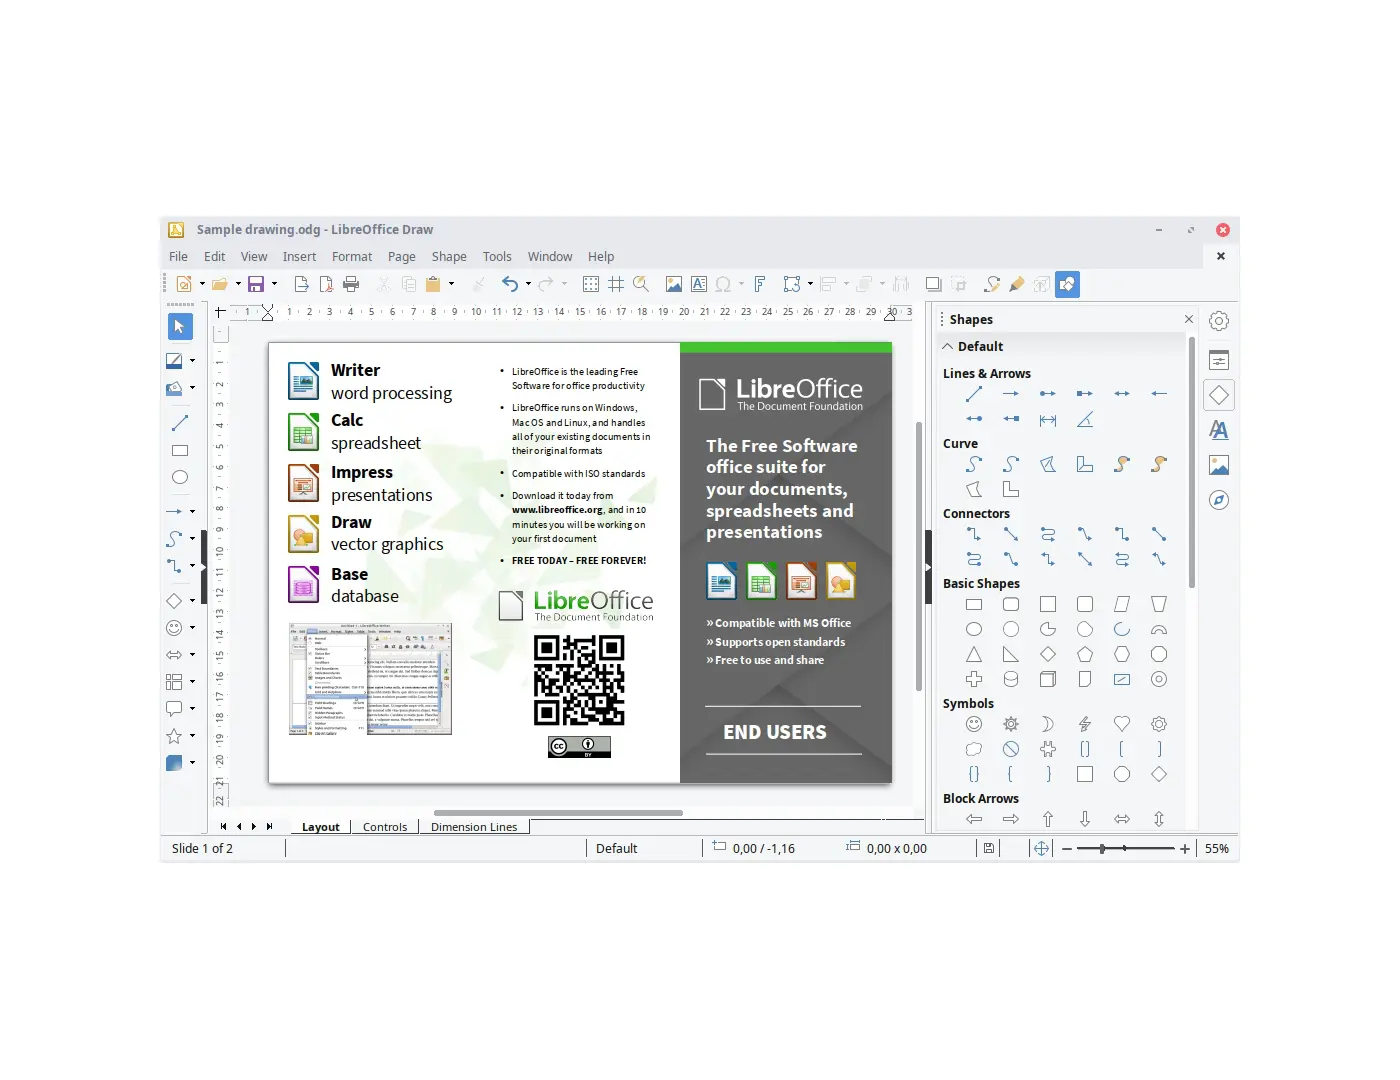Export directly as PDF
Screen dimensions: 1400x1080
click(326, 284)
